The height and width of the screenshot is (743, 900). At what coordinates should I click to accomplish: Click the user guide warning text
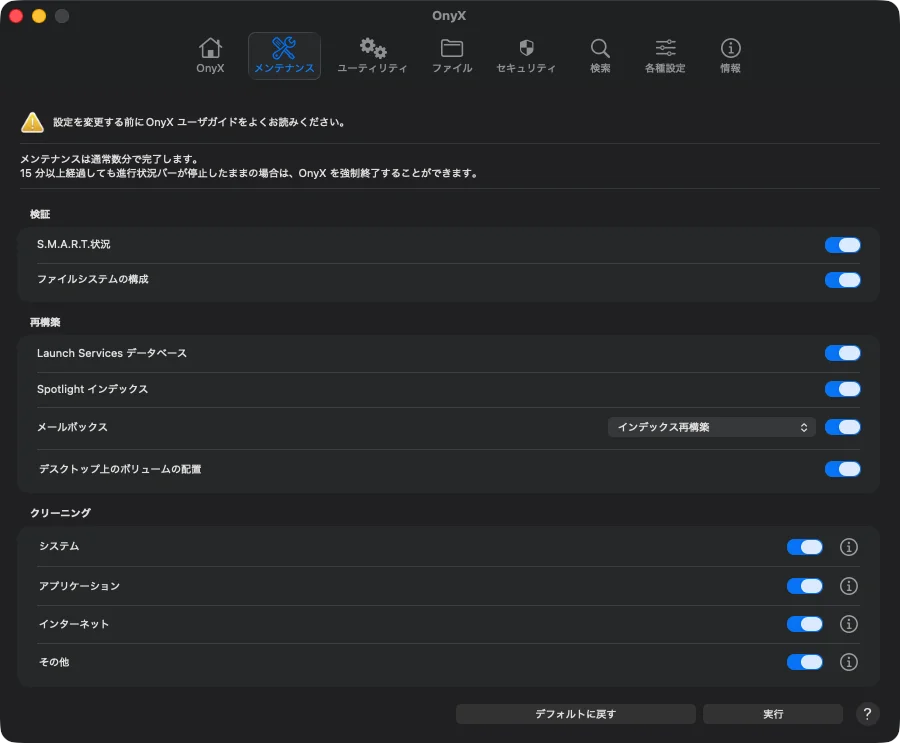pos(199,122)
